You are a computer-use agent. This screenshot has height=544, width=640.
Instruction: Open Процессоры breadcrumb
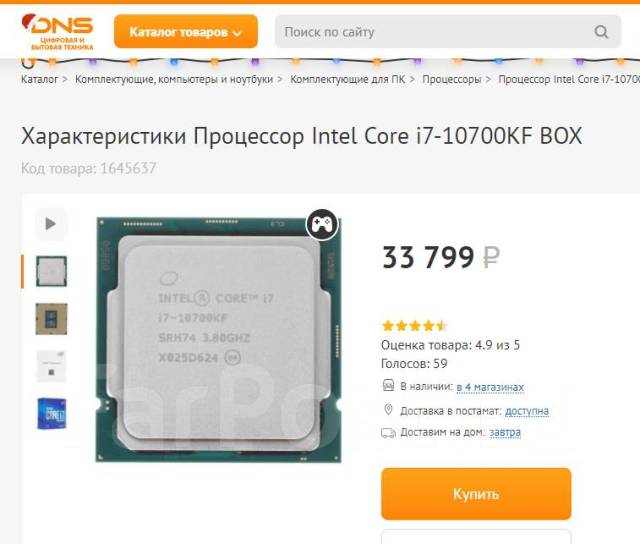[x=451, y=79]
